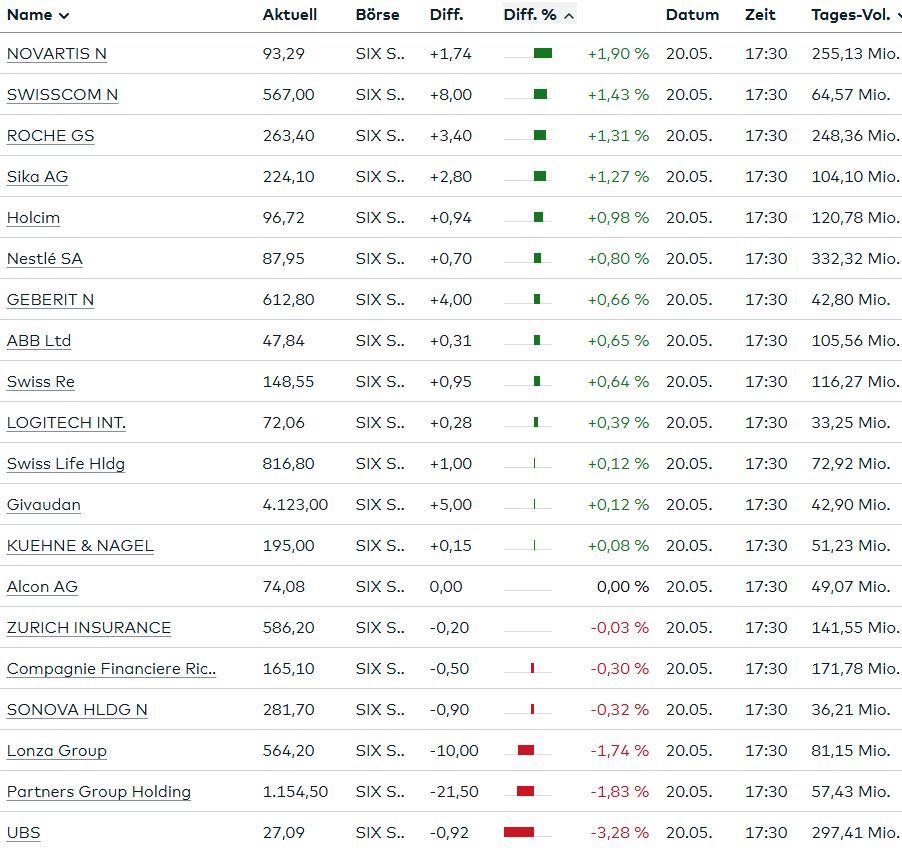Sort by the Börse column header
Viewport: 902px width, 852px height.
(377, 15)
